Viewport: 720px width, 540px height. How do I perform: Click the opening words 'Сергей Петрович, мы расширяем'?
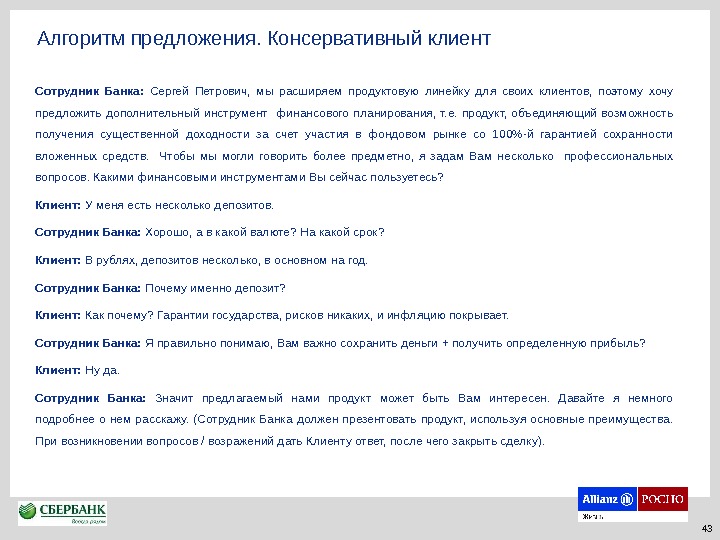[x=246, y=92]
